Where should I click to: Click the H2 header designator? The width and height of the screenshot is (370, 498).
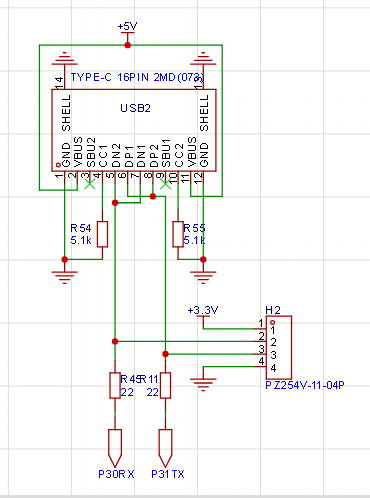[273, 310]
